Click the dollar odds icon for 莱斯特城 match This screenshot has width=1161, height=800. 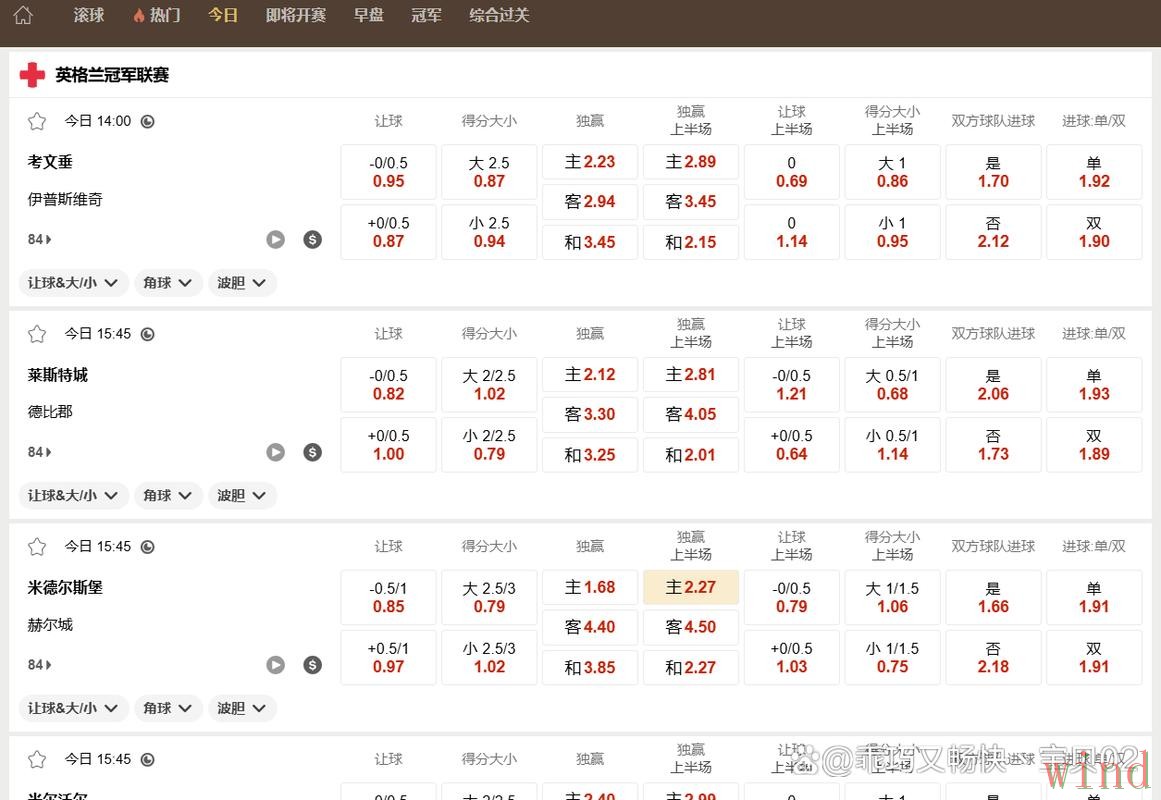313,452
